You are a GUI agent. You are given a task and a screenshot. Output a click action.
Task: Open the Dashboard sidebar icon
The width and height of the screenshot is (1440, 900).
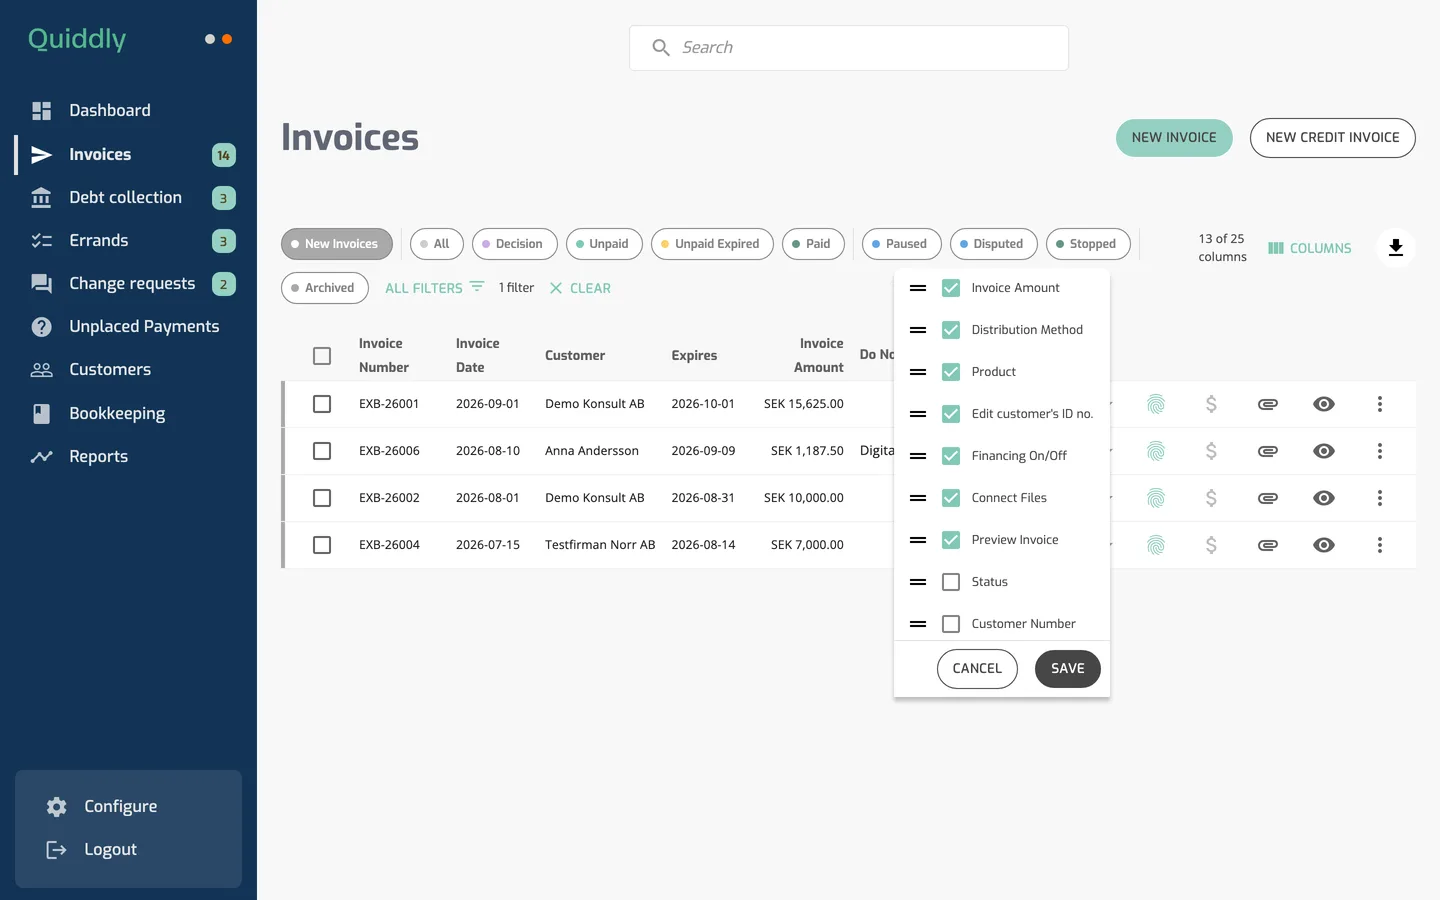click(41, 111)
